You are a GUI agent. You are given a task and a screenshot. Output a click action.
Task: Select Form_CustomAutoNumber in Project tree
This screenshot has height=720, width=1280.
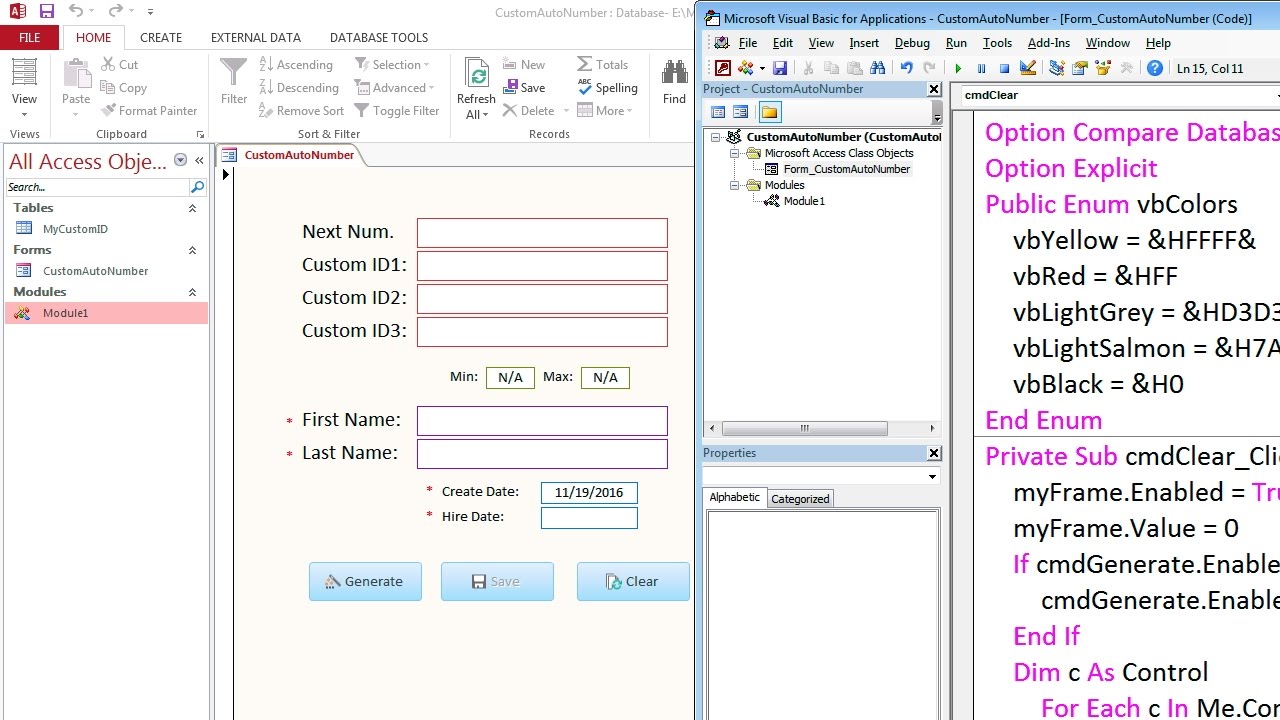[846, 169]
